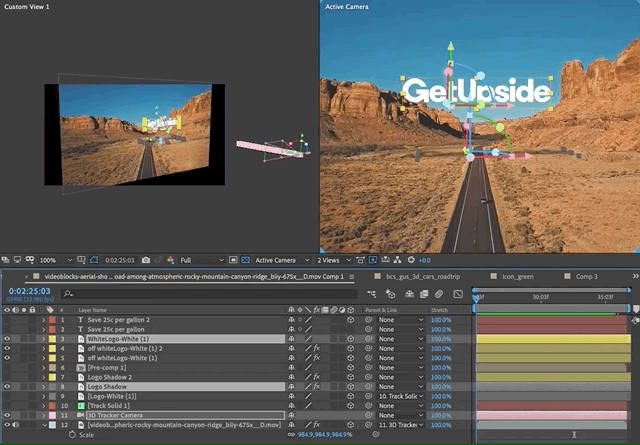Click yellow label swatch of WhiteLogo-White (1)
Viewport: 640px width, 445px height.
(52, 339)
